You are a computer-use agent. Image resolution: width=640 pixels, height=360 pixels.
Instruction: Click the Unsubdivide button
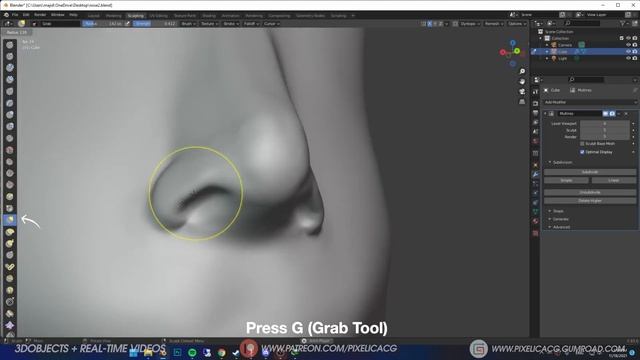coord(590,192)
